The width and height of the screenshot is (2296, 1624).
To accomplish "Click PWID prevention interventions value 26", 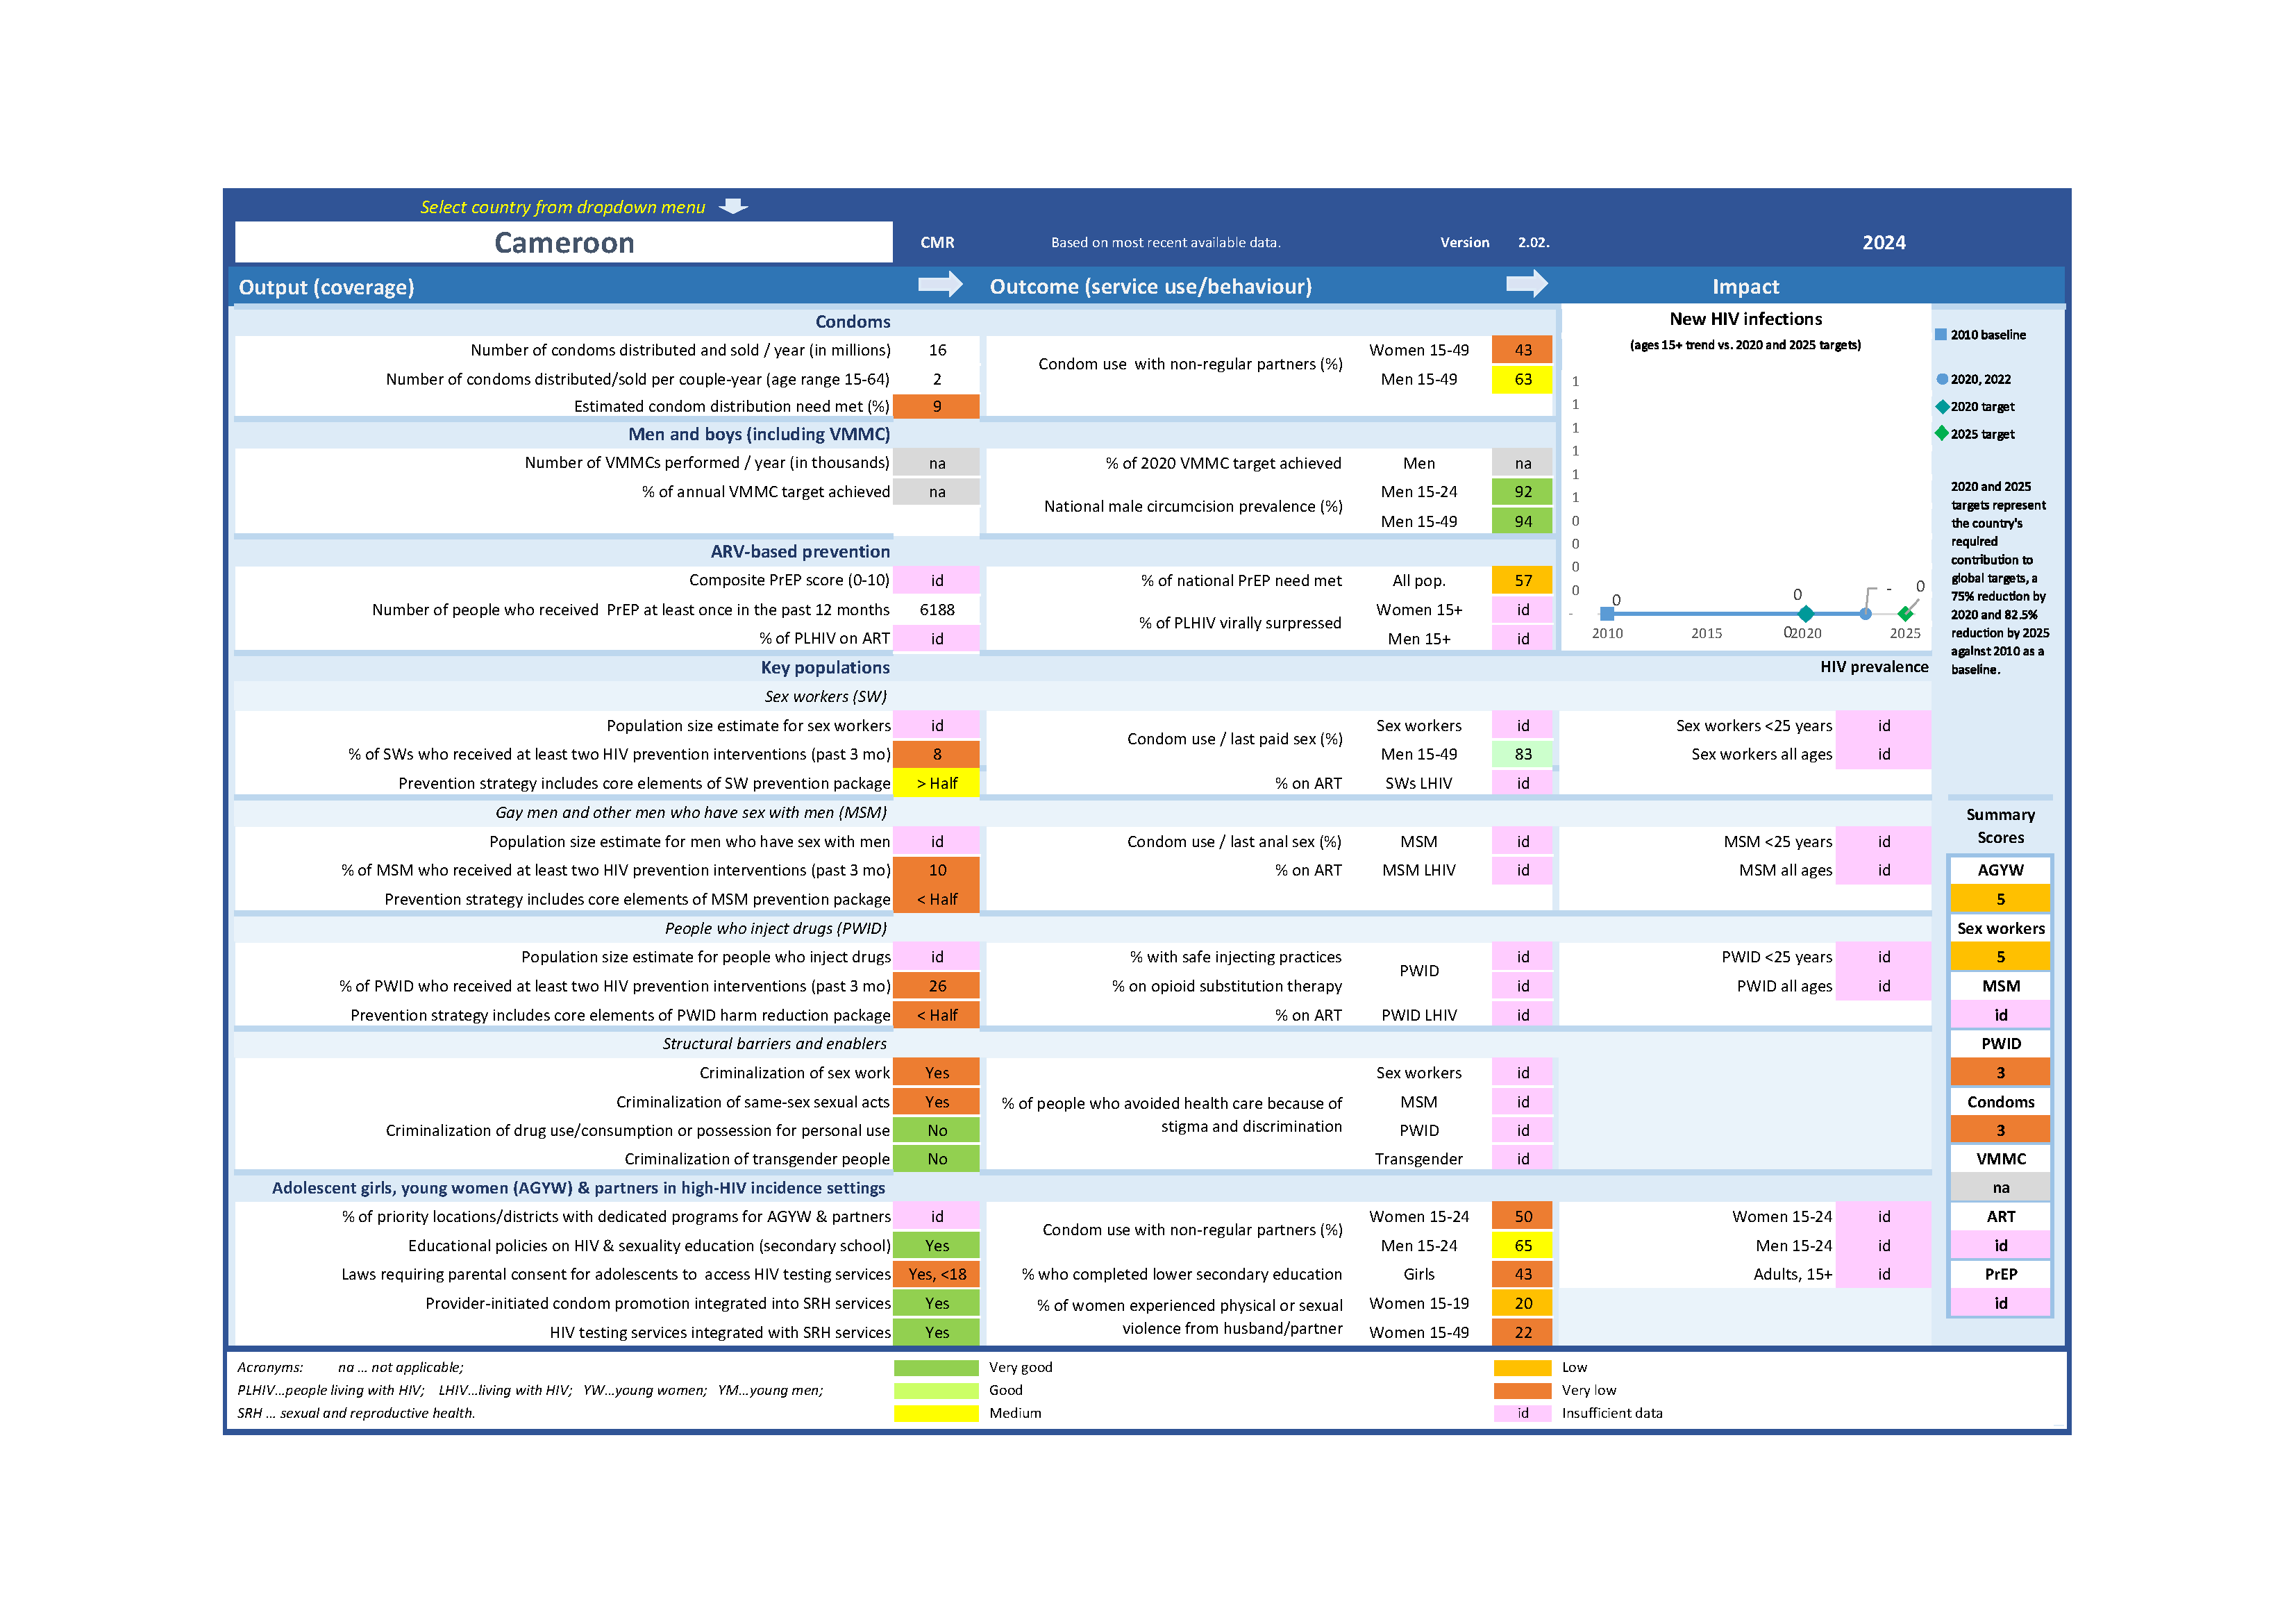I will (x=936, y=986).
